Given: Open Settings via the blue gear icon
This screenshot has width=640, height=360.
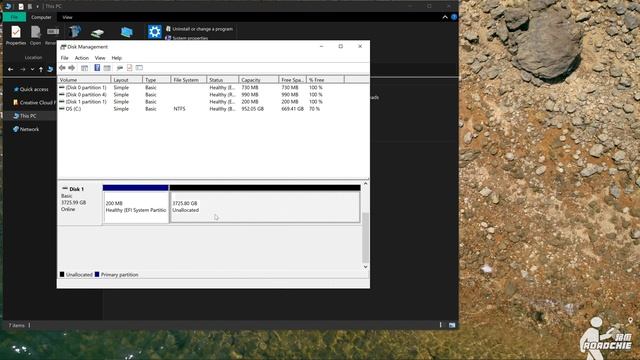Looking at the screenshot, I should [155, 31].
